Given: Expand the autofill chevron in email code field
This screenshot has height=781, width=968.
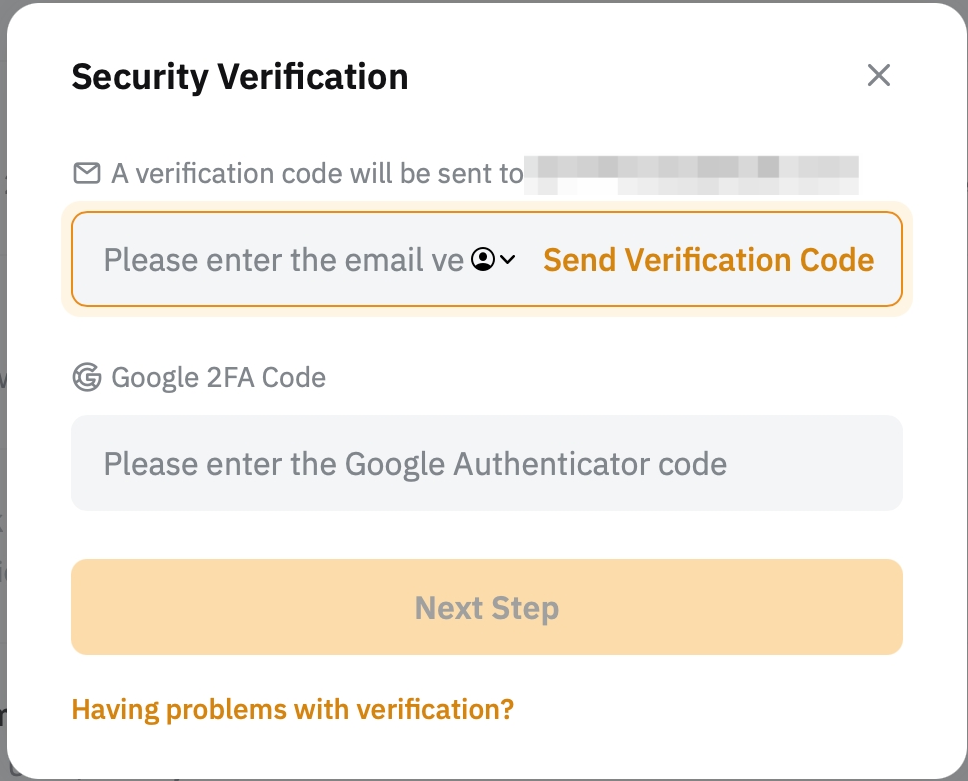Looking at the screenshot, I should (508, 260).
